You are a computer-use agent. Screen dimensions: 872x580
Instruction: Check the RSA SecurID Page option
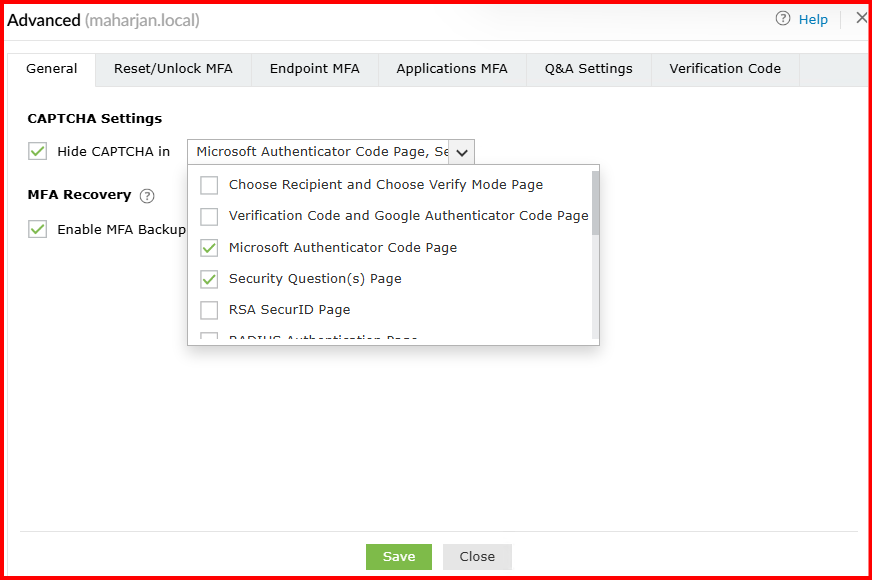click(x=209, y=310)
